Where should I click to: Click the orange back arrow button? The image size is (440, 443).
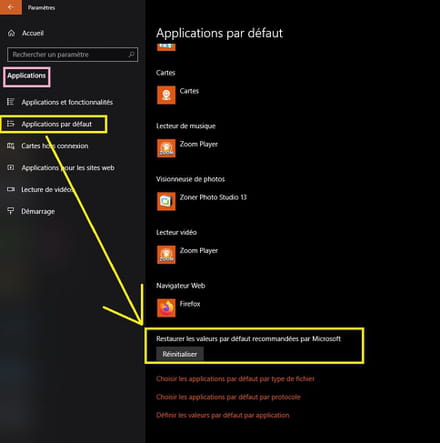(11, 7)
